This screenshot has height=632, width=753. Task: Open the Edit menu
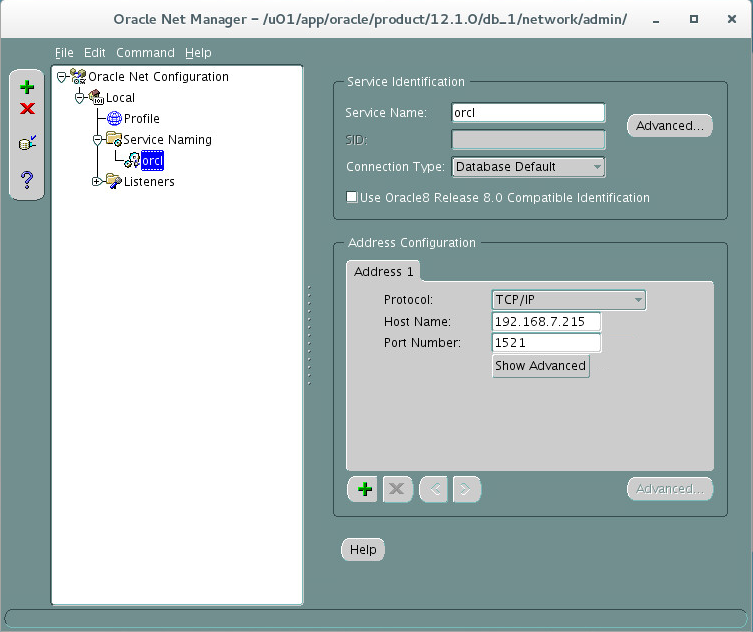click(95, 52)
